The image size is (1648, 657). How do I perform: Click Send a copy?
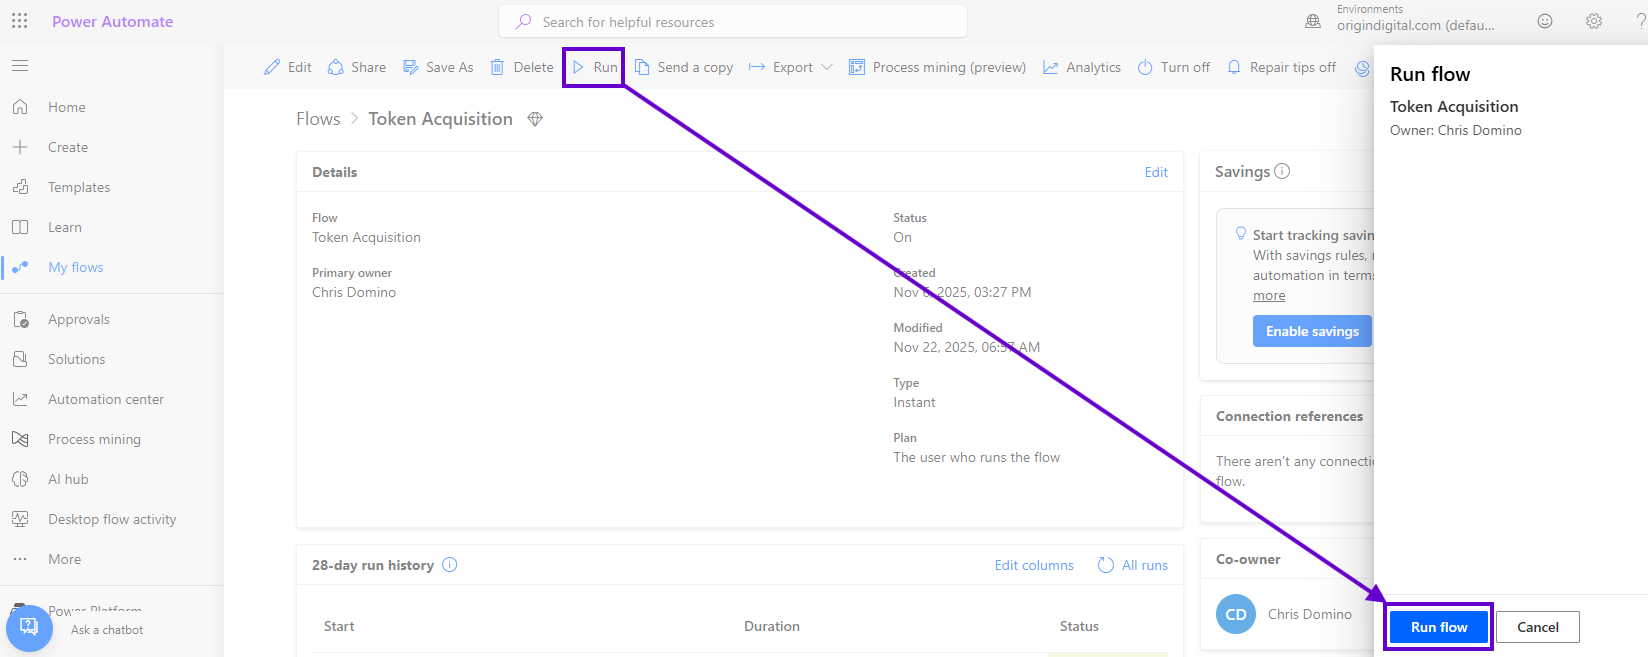[684, 67]
